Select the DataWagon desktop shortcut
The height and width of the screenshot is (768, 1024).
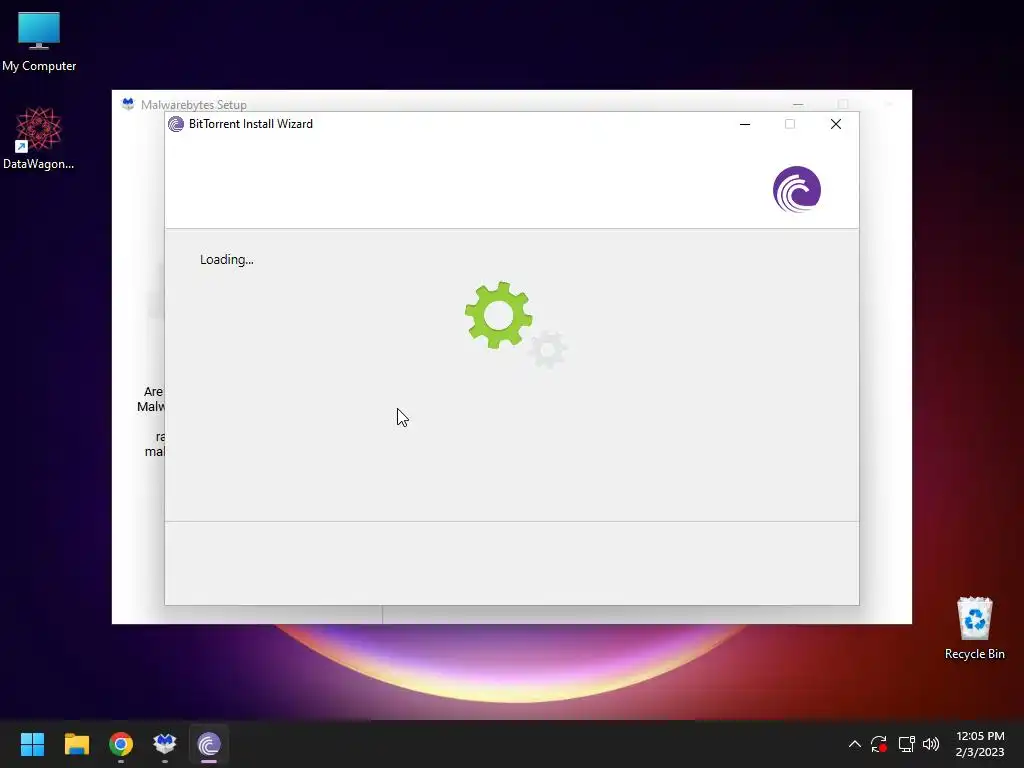tap(39, 139)
